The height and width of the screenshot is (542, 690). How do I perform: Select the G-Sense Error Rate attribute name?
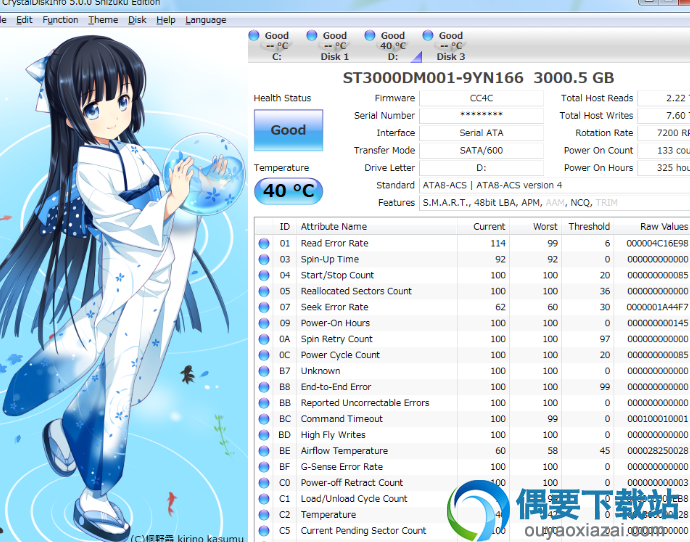pos(341,467)
